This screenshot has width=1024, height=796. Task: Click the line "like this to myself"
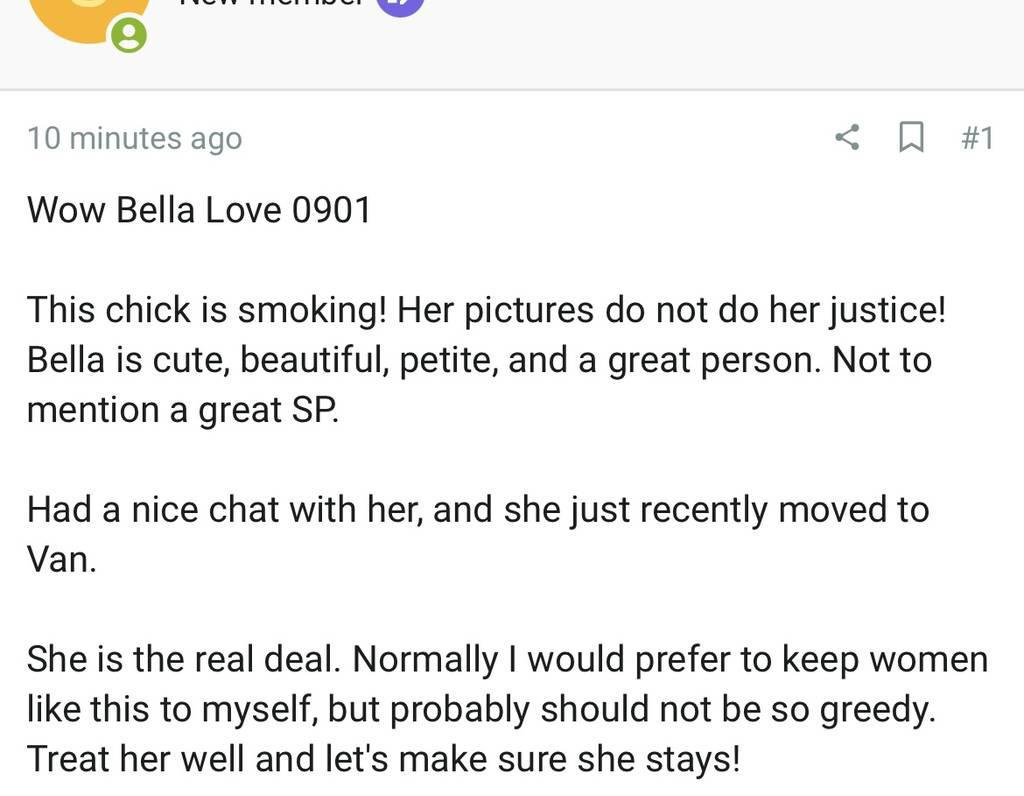pos(481,709)
